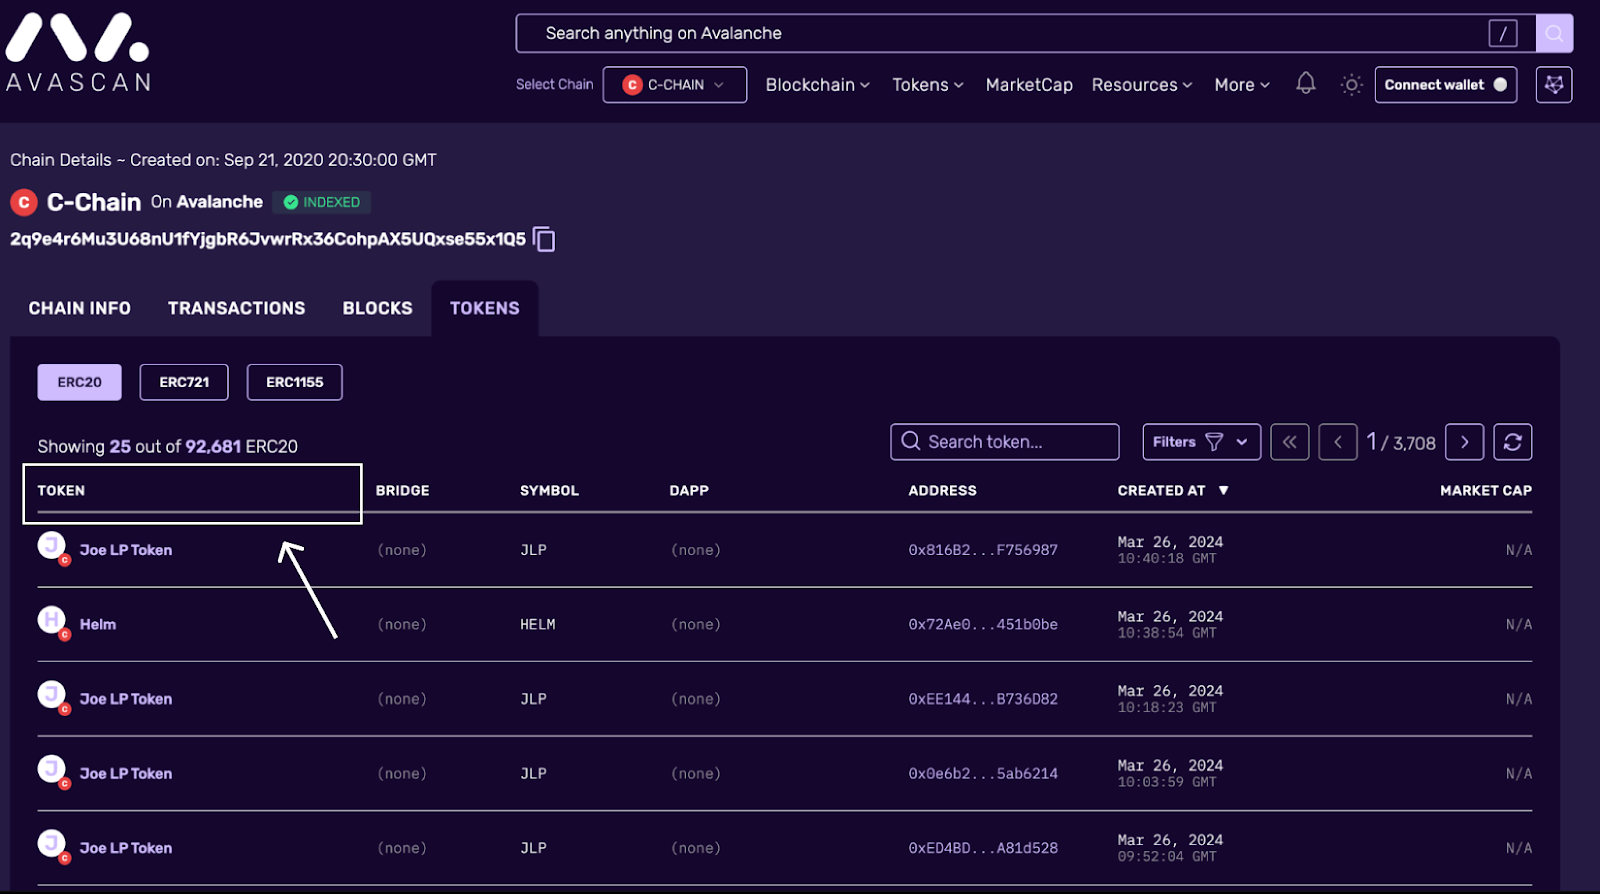Click SYMBOL column header
The height and width of the screenshot is (894, 1600).
tap(549, 491)
